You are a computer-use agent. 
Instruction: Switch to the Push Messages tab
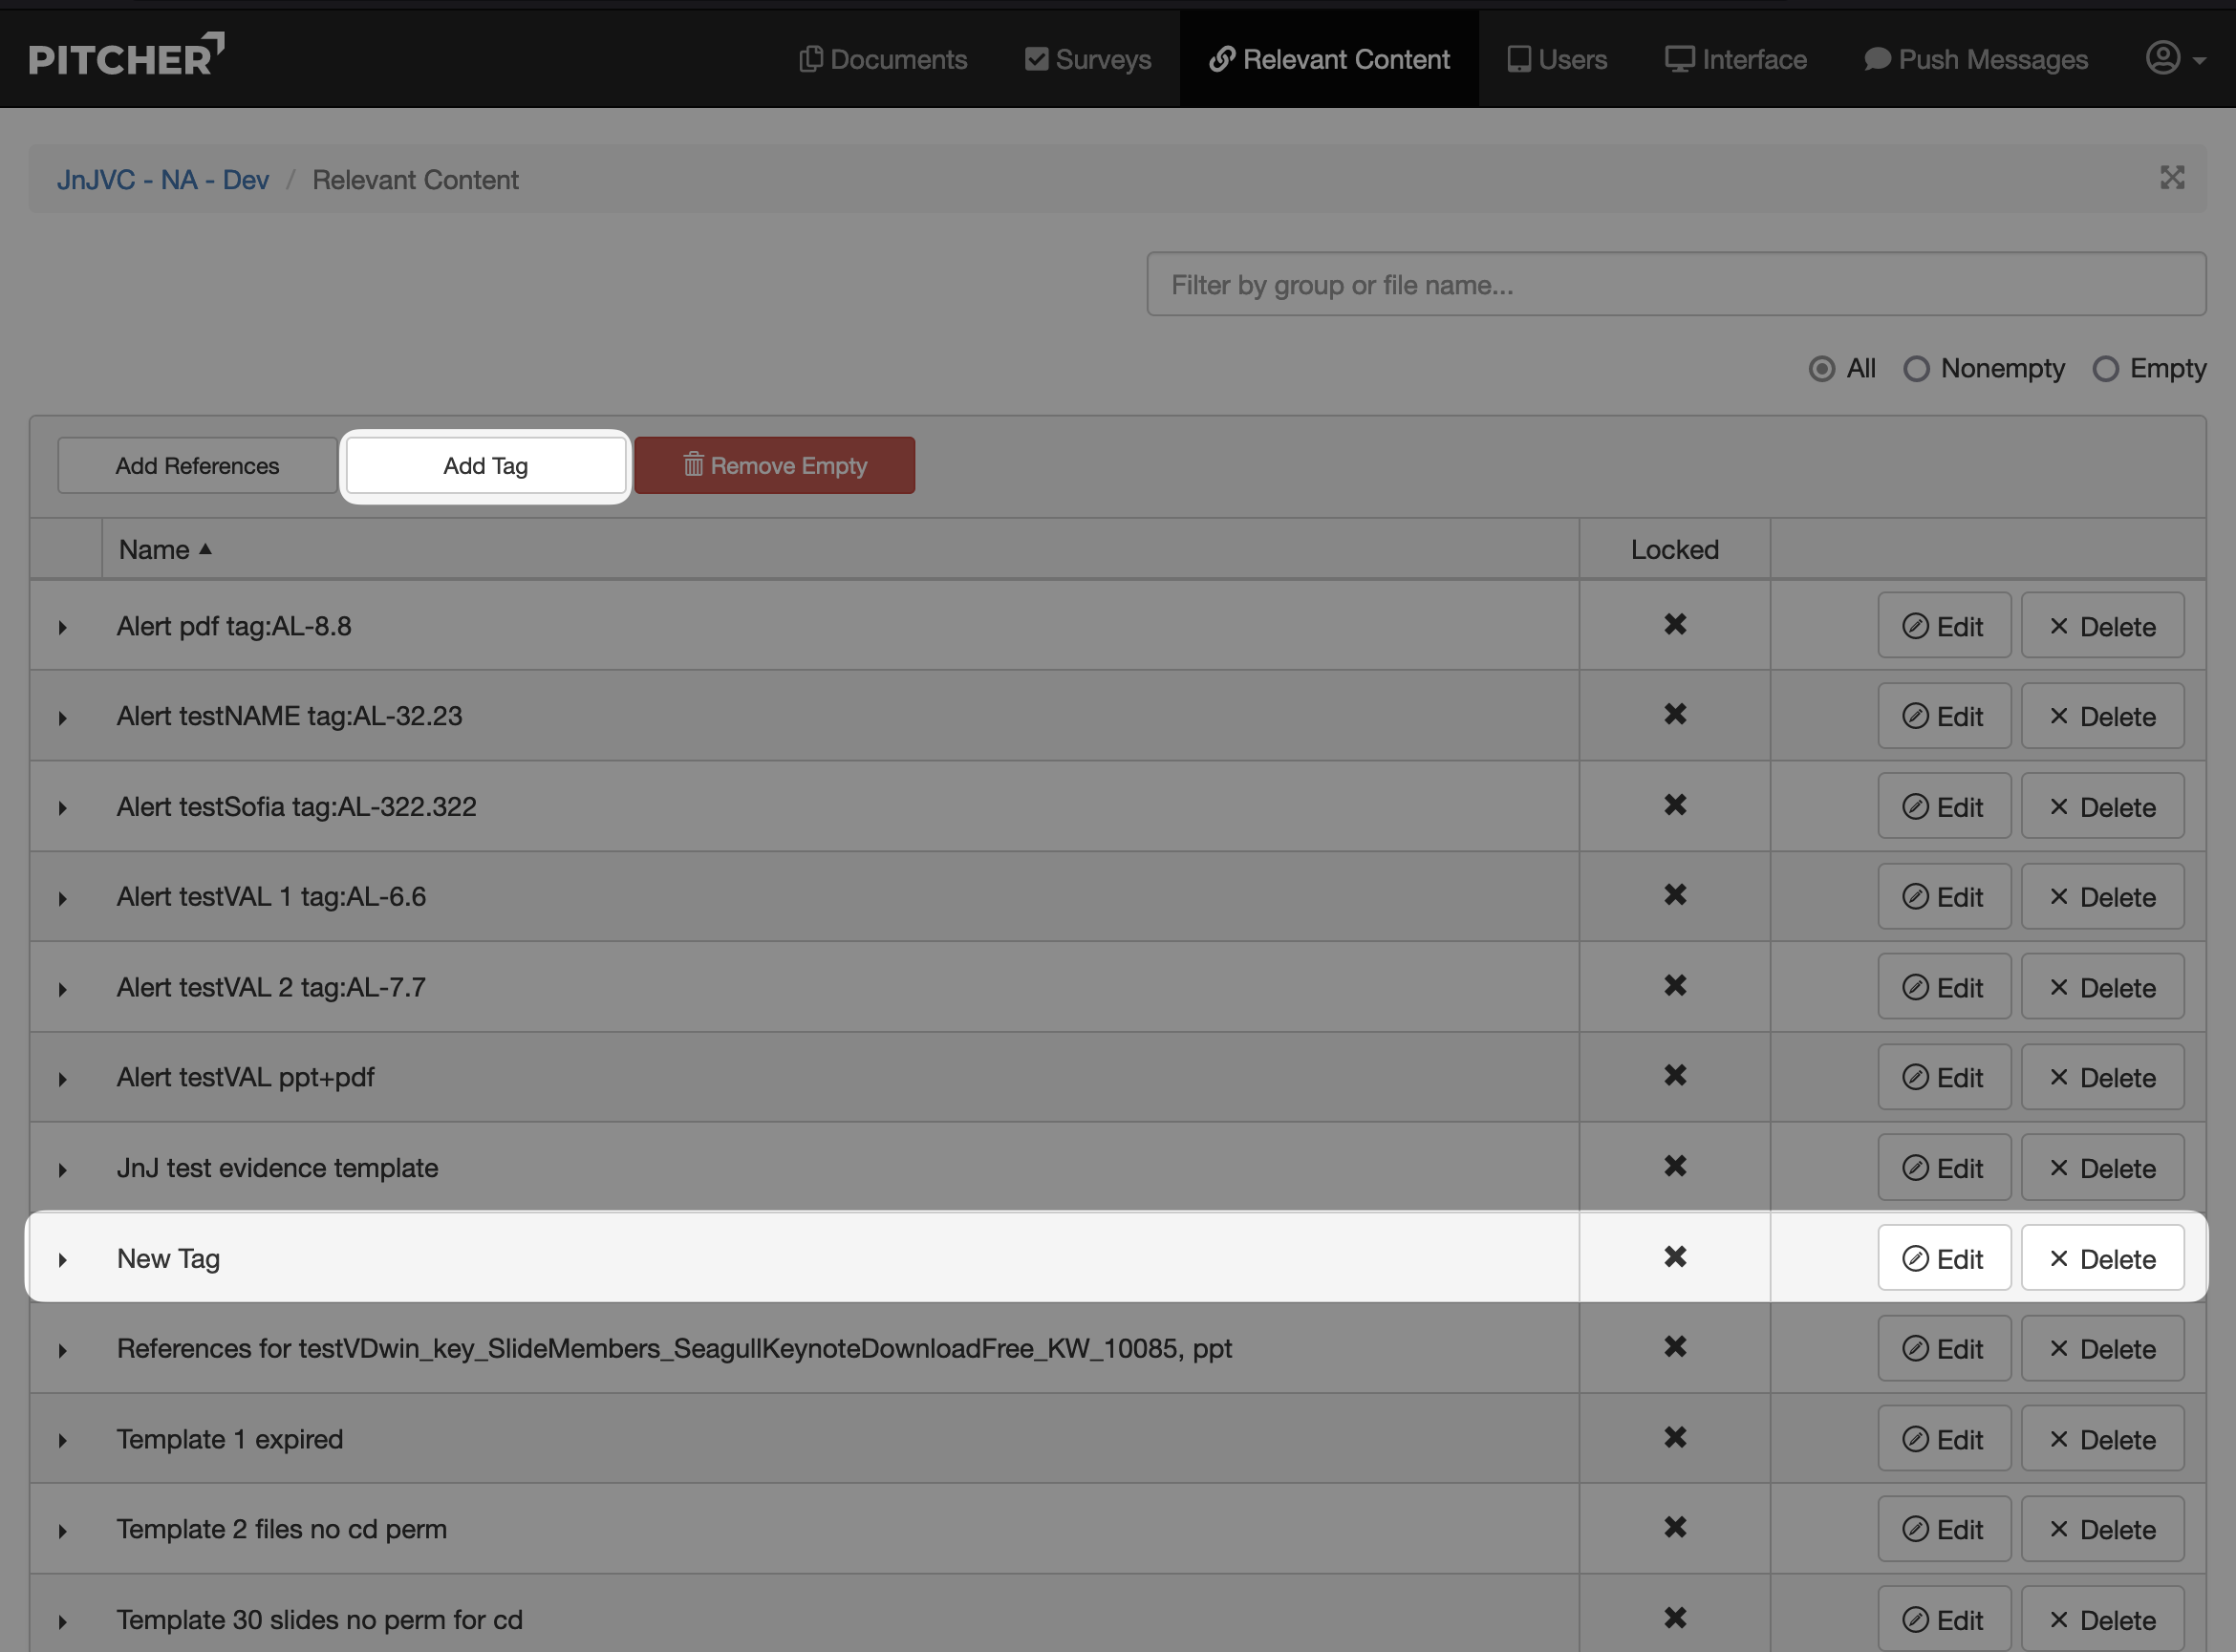click(x=1976, y=59)
